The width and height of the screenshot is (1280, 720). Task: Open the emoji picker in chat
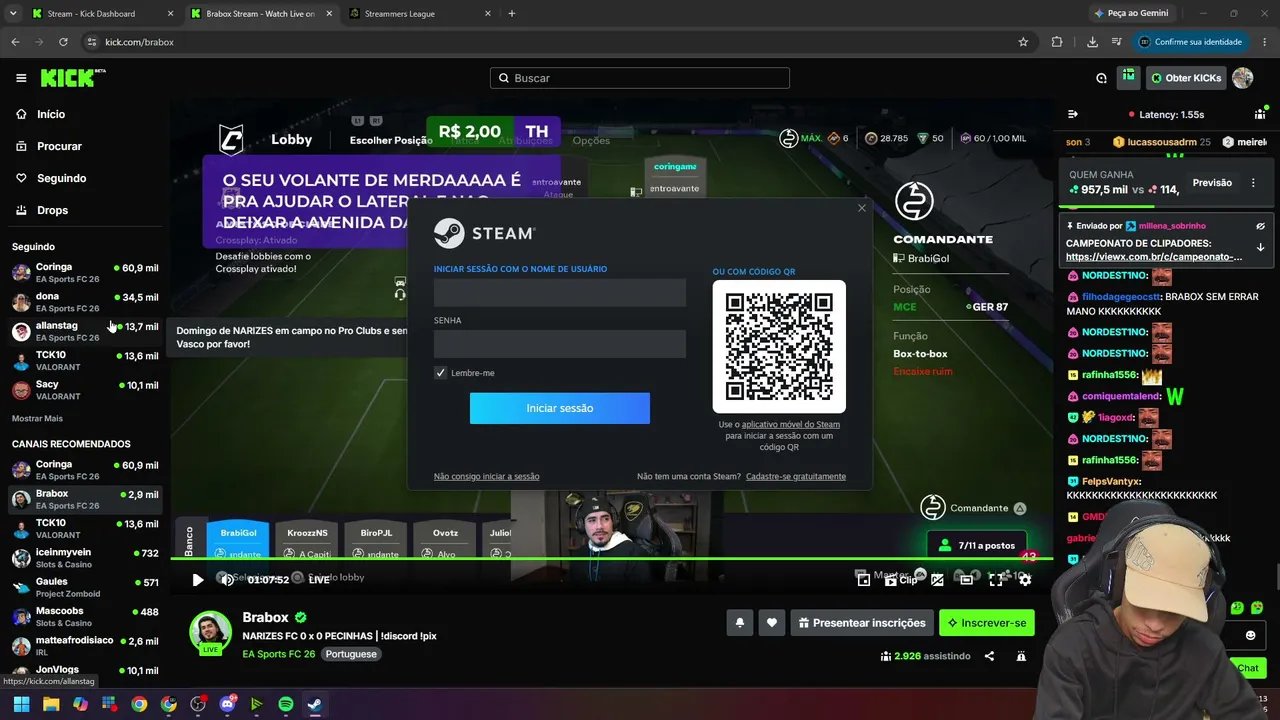point(1250,635)
